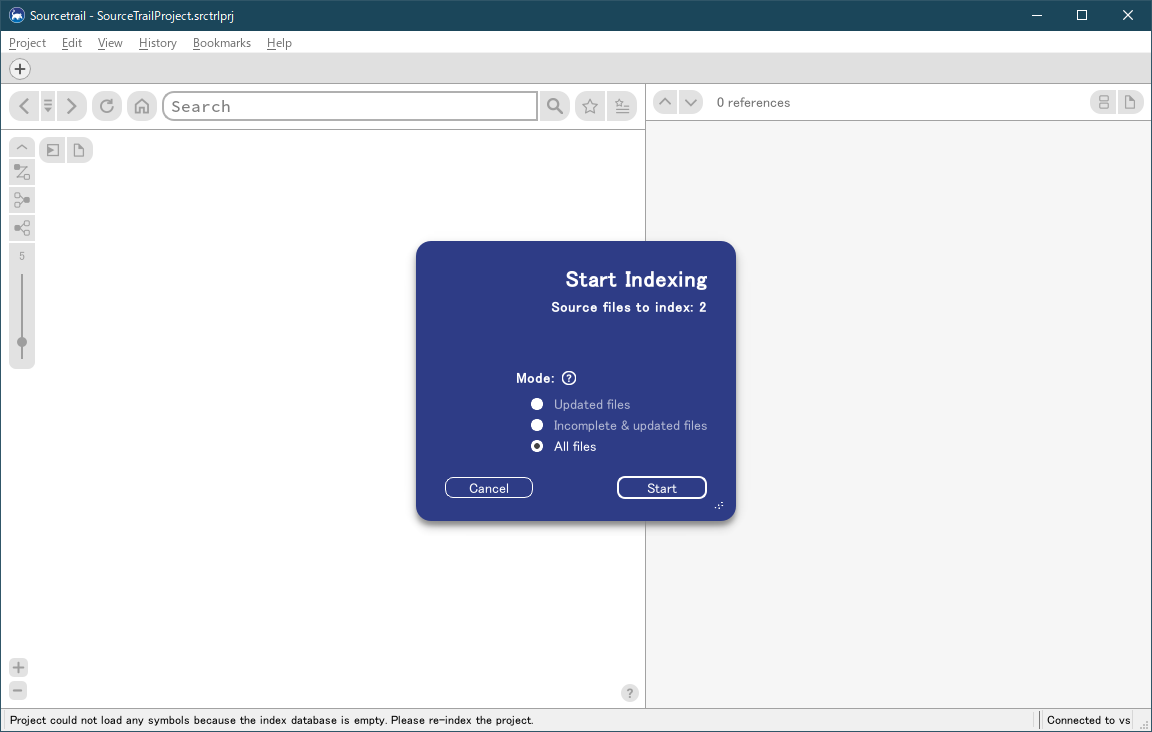
Task: Collapse graph toolbar with the chevron
Action: (x=22, y=148)
